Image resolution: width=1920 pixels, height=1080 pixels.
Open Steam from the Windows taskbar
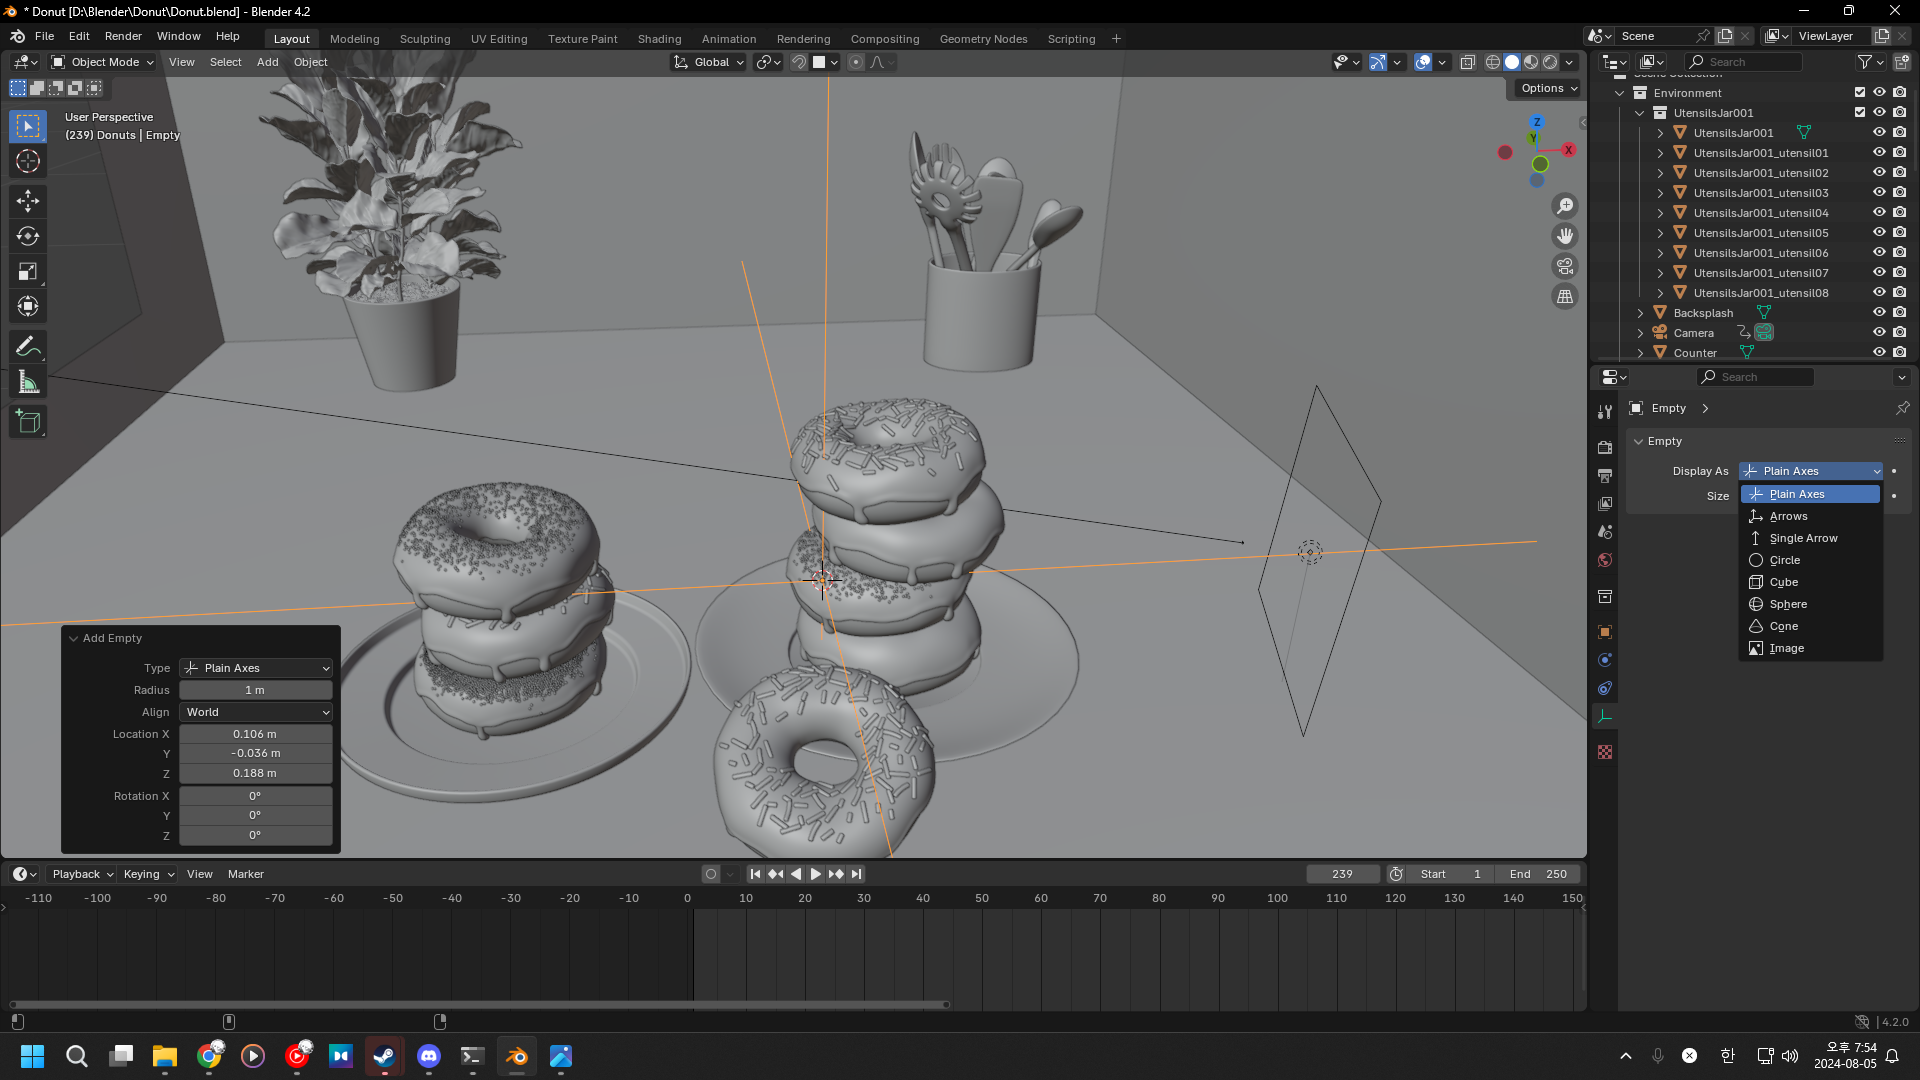(385, 1056)
